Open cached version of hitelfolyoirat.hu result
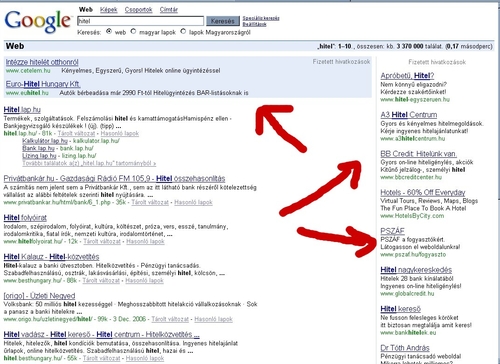500x364 pixels. coord(102,241)
